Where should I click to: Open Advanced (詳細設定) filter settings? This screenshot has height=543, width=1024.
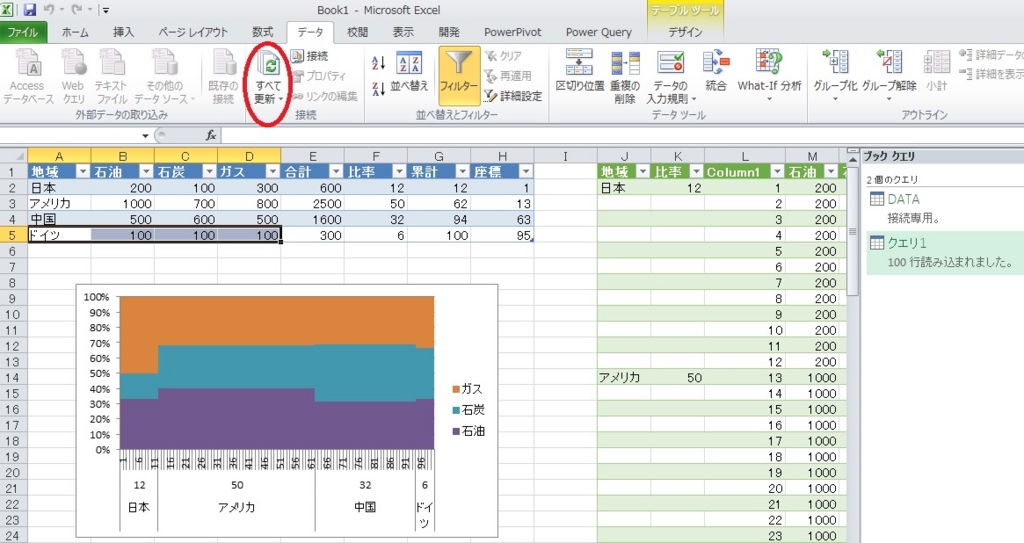513,96
